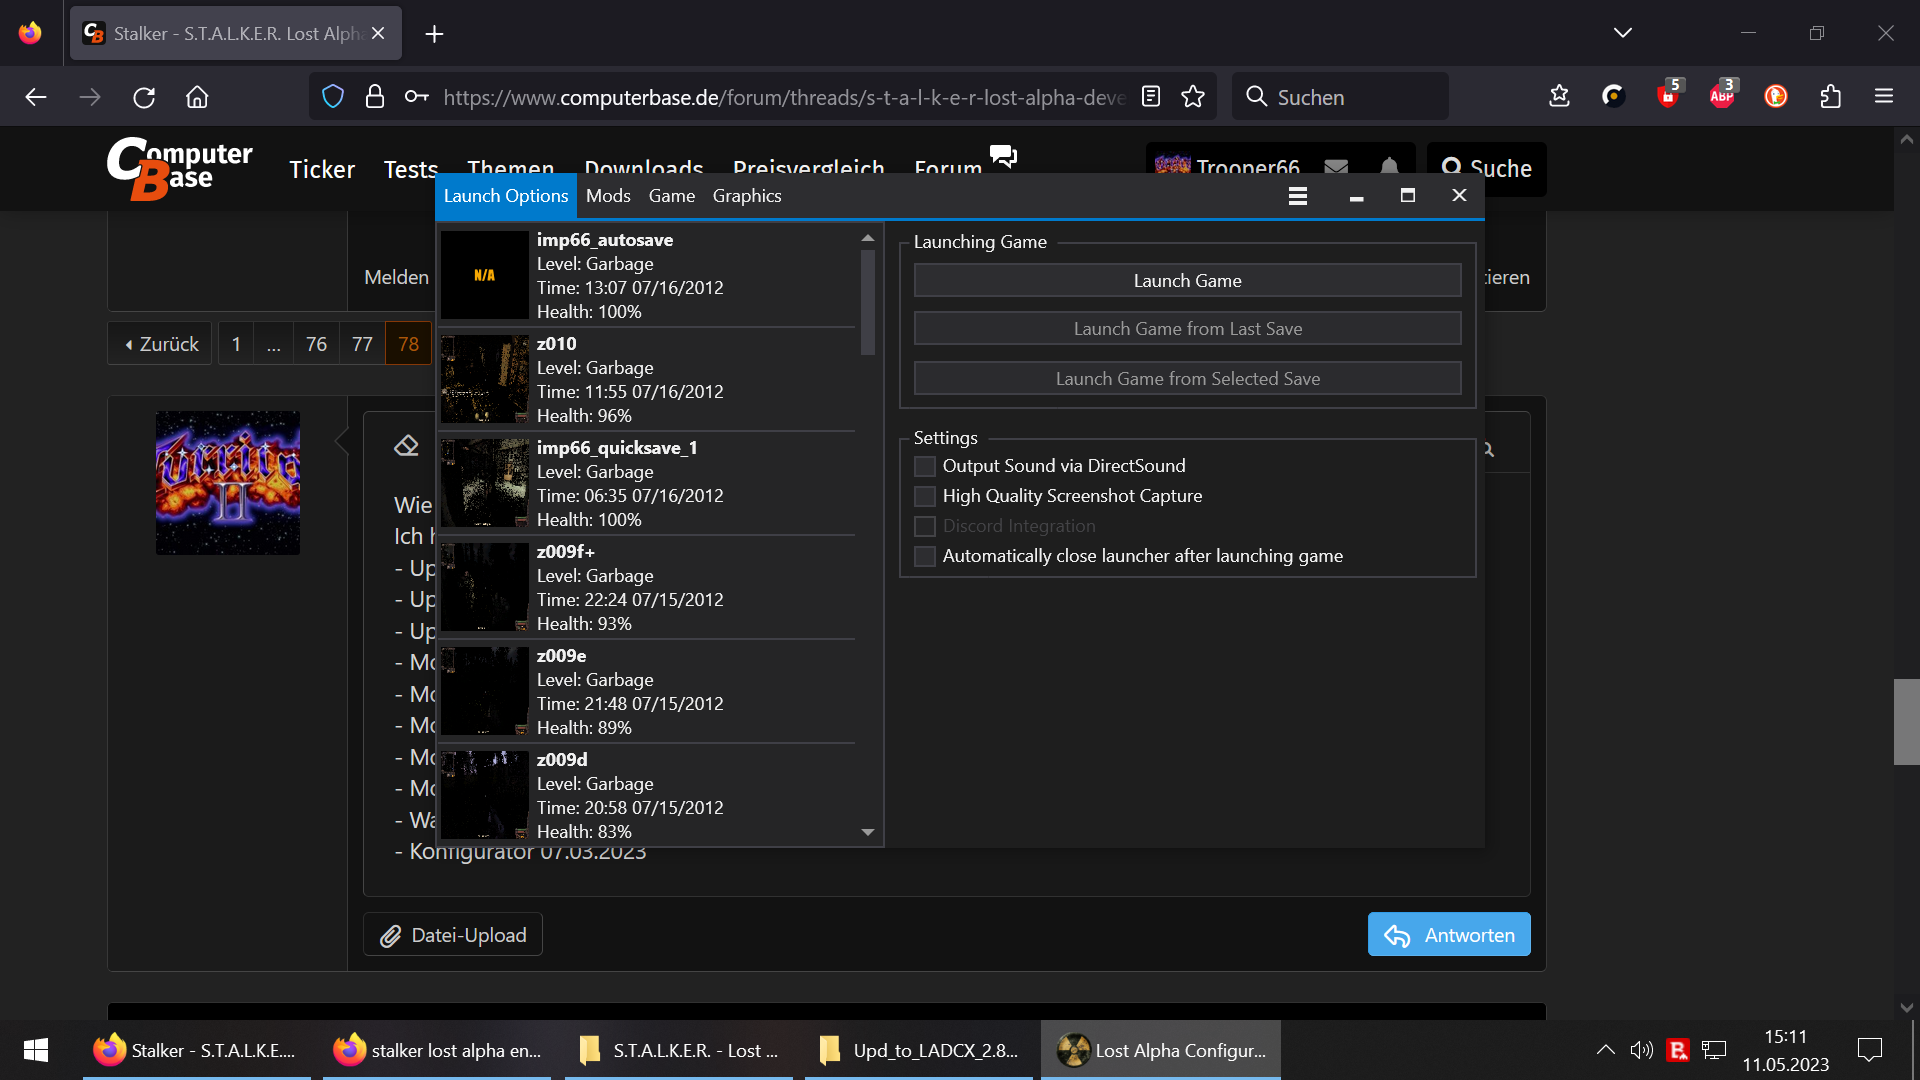Open the Graphics tab
This screenshot has height=1080, width=1920.
pyautogui.click(x=747, y=196)
